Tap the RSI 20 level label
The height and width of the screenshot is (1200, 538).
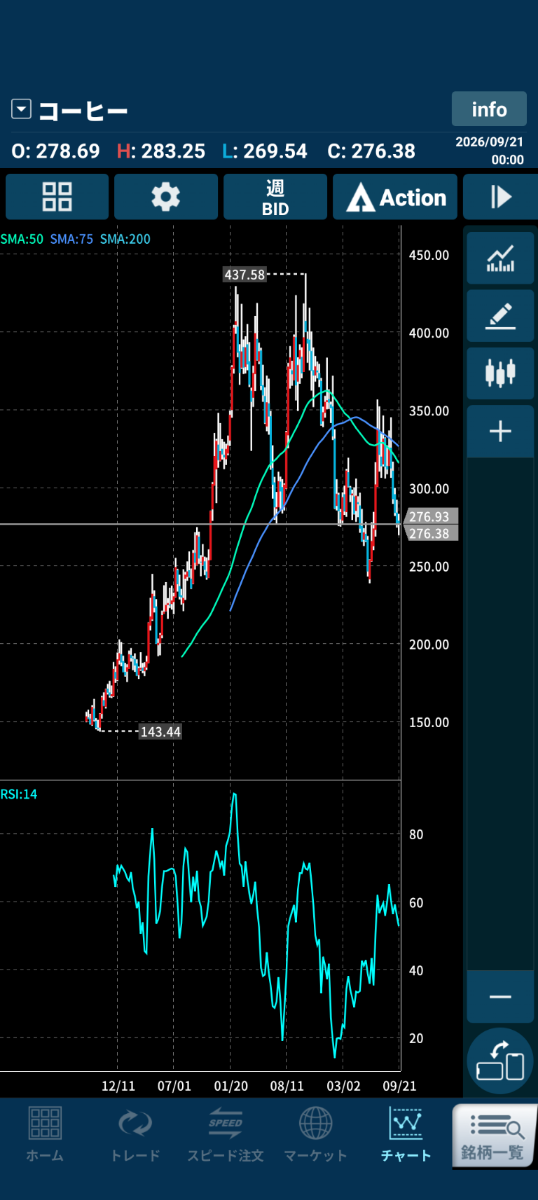point(416,1039)
